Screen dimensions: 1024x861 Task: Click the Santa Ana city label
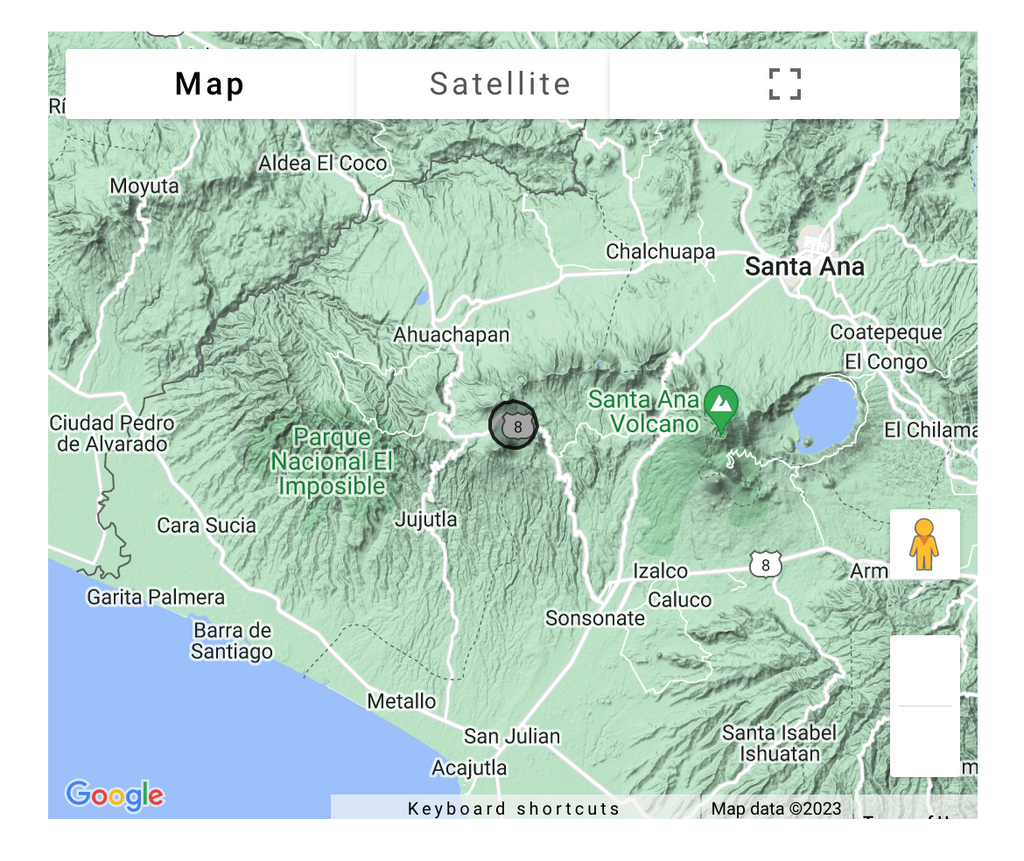(x=805, y=267)
